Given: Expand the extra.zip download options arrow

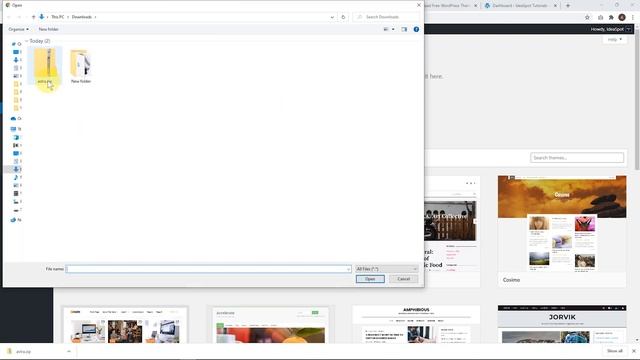Looking at the screenshot, I should click(69, 351).
